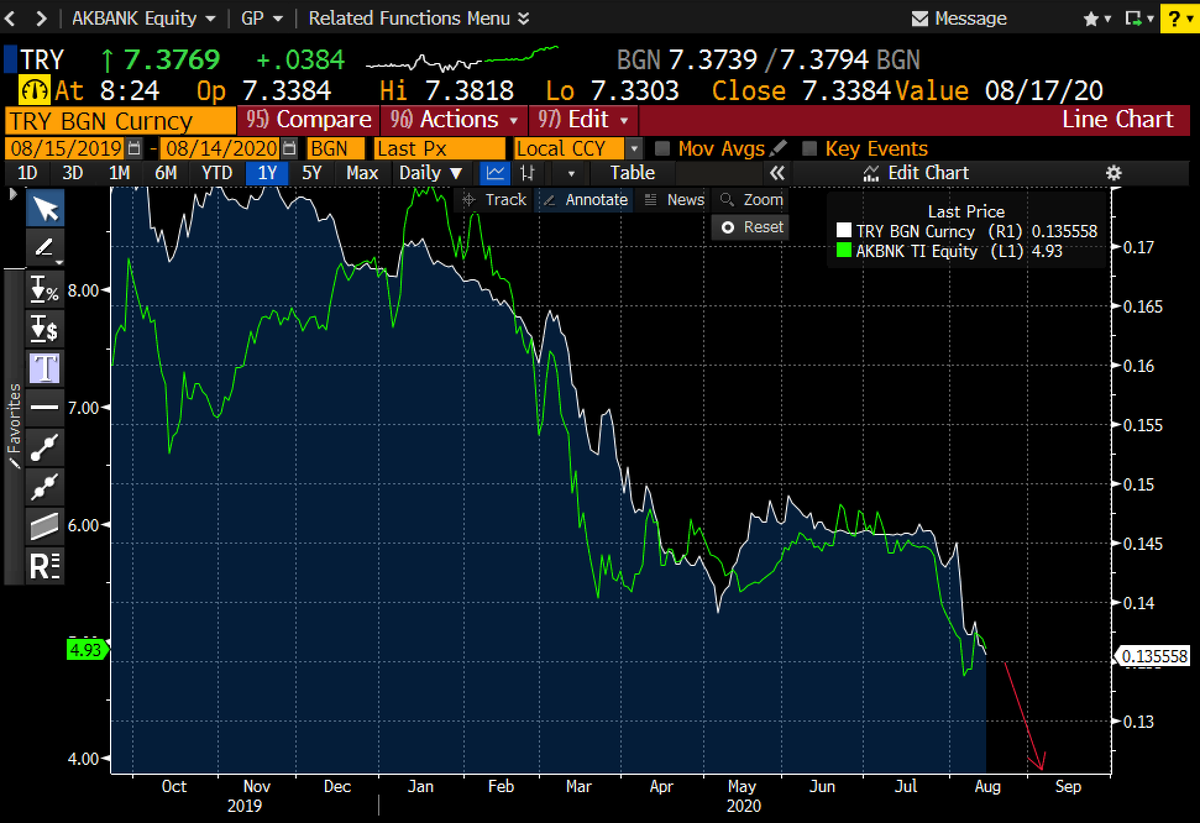Open 95) Compare

coord(307,119)
